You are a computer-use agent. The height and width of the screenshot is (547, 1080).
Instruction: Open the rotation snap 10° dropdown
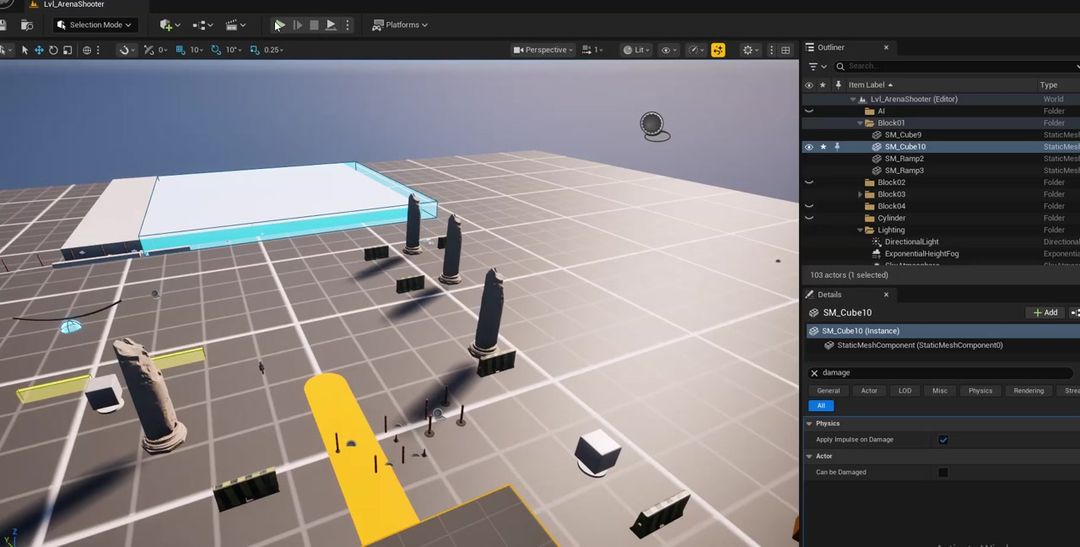(233, 50)
